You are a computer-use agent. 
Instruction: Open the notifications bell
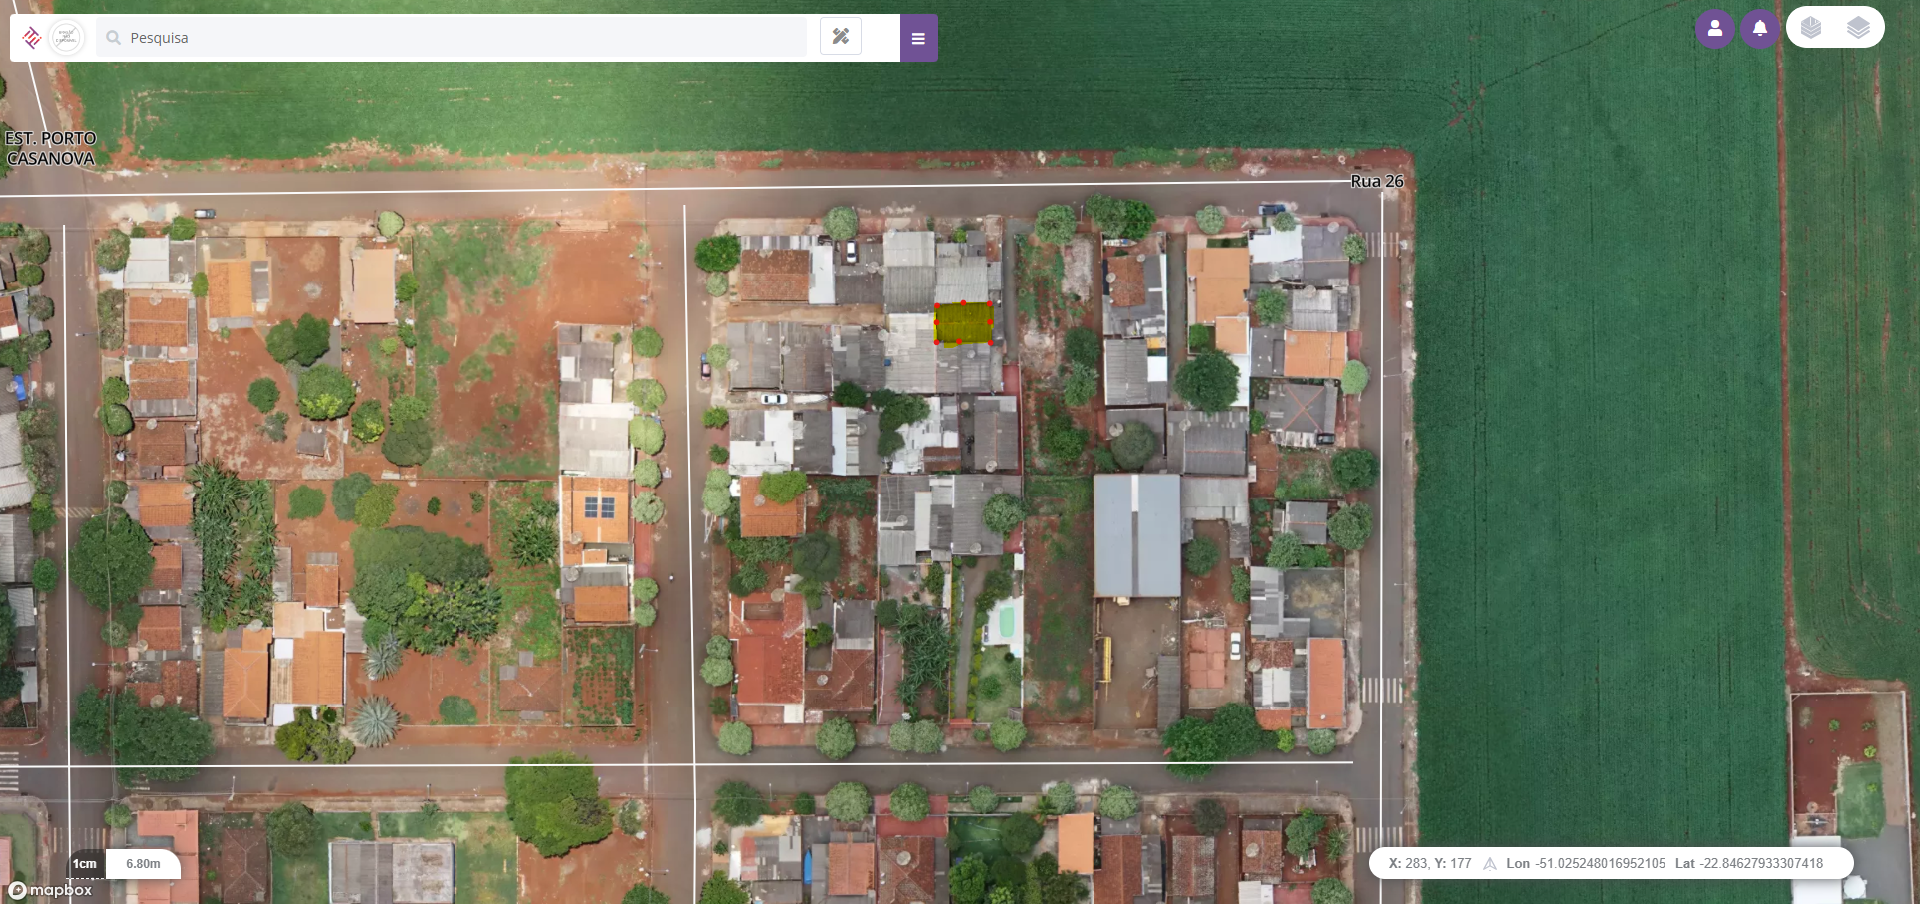pyautogui.click(x=1760, y=29)
